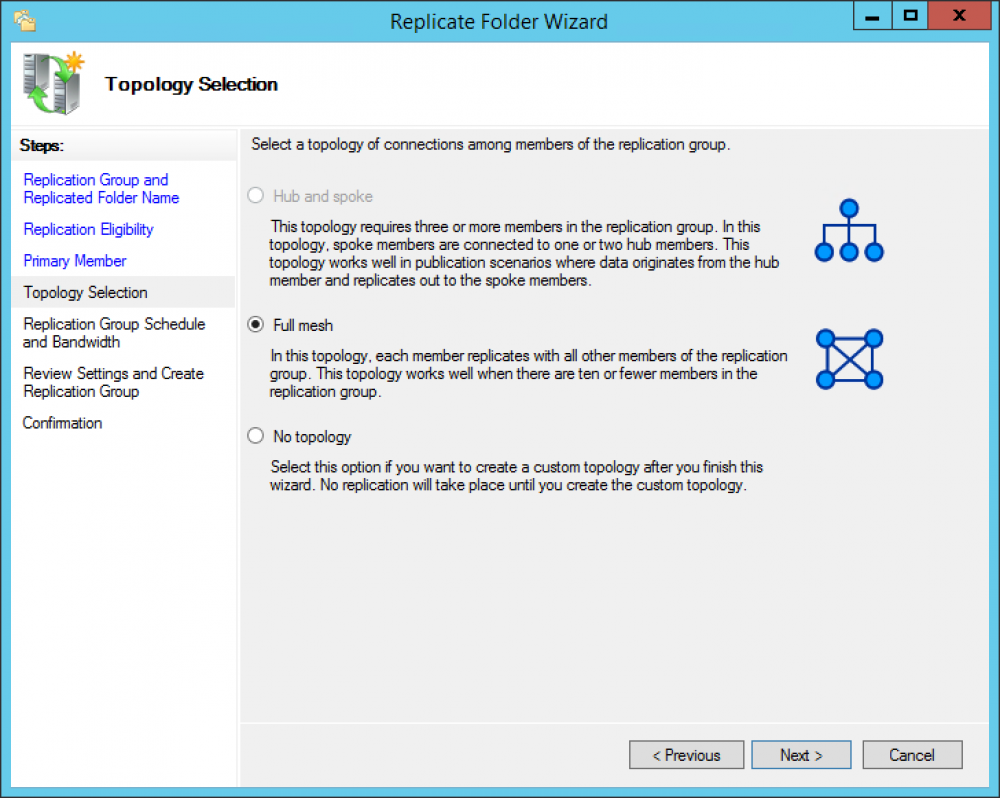Select the Topology Selection step in the sidebar
The height and width of the screenshot is (798, 1000).
(84, 292)
